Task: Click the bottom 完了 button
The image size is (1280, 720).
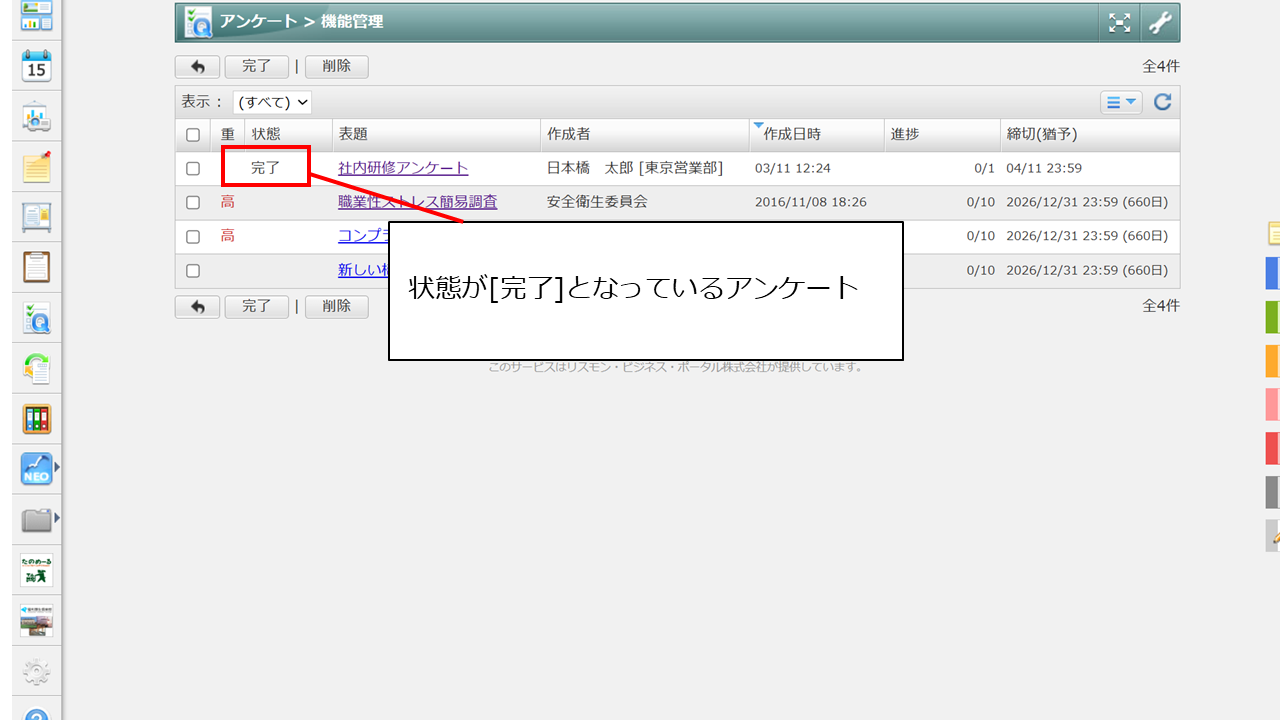Action: pos(257,307)
